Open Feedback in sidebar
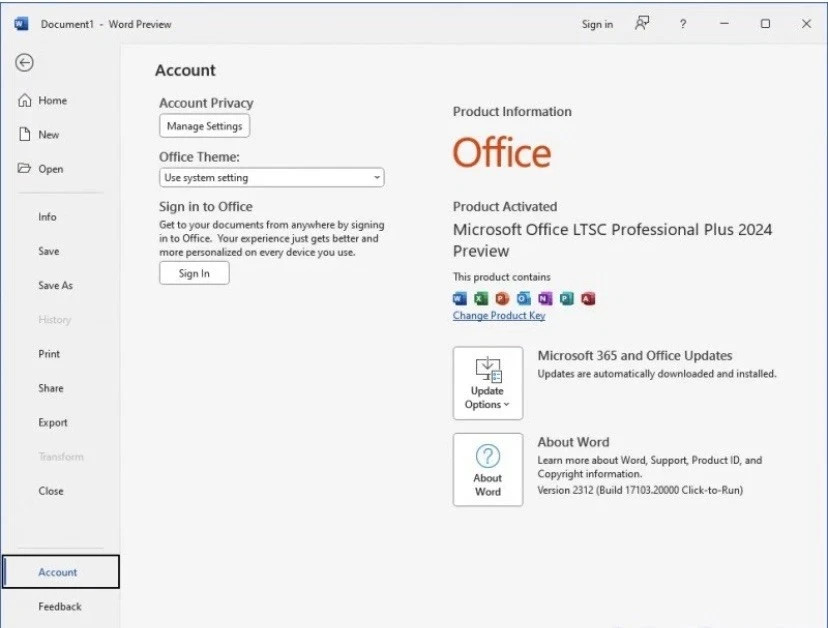828x628 pixels. tap(60, 607)
